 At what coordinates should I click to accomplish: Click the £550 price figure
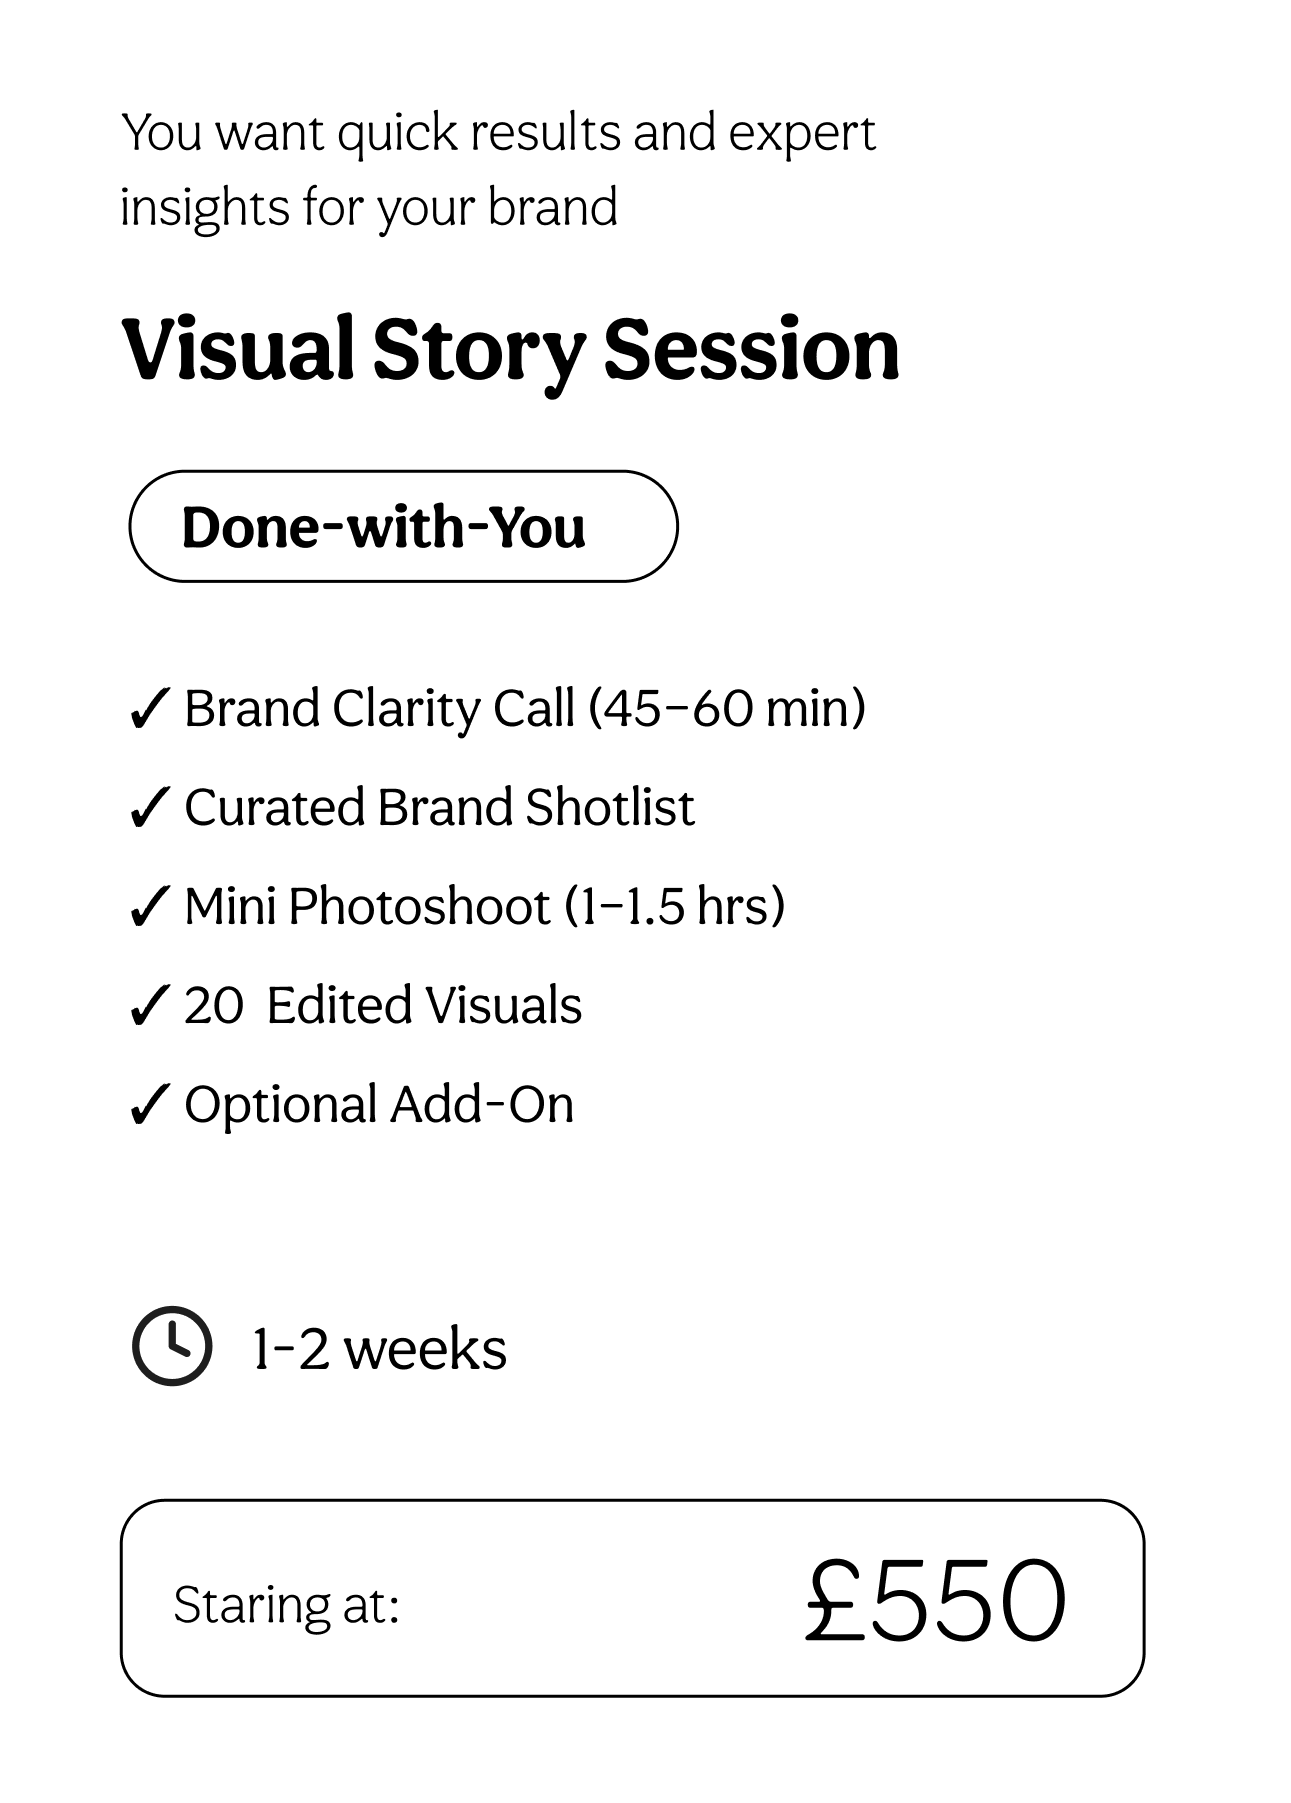[x=935, y=1599]
